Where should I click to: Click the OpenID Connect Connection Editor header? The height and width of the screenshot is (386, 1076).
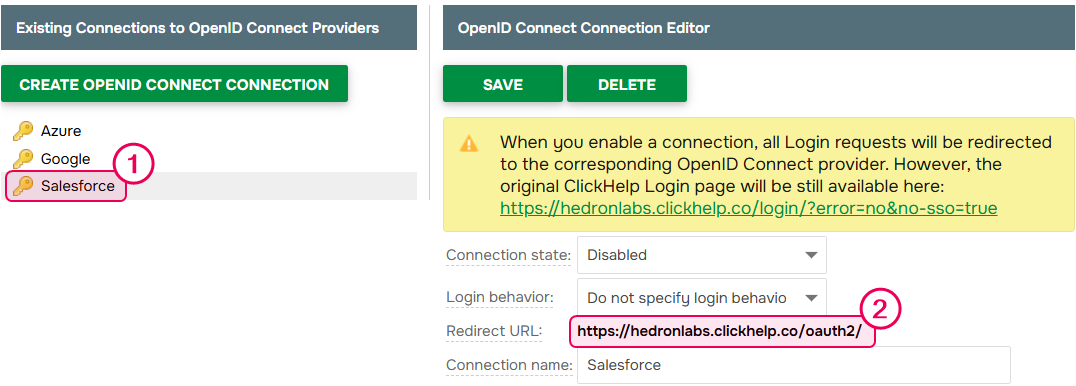[759, 27]
